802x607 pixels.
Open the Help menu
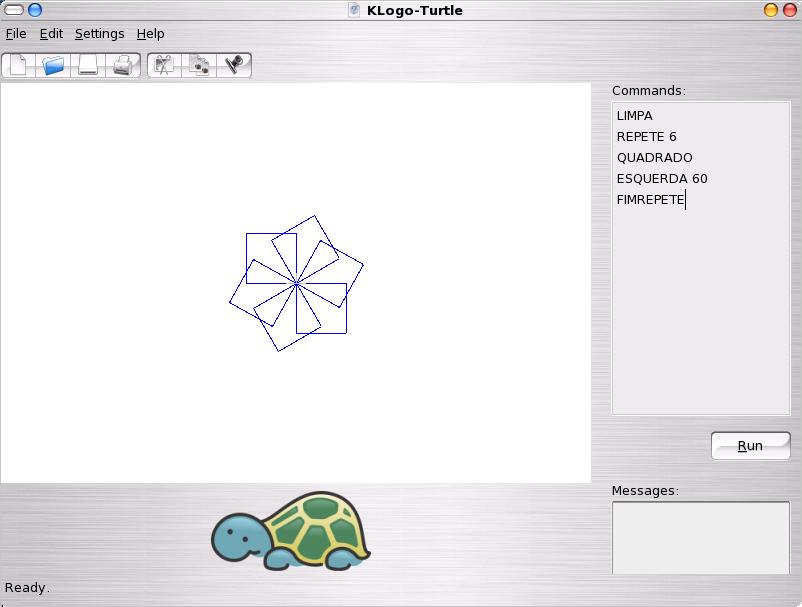coord(150,34)
